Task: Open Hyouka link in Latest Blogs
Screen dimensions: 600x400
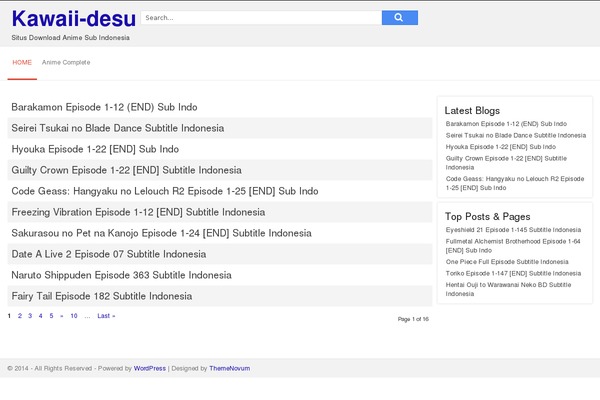Action: [x=501, y=147]
